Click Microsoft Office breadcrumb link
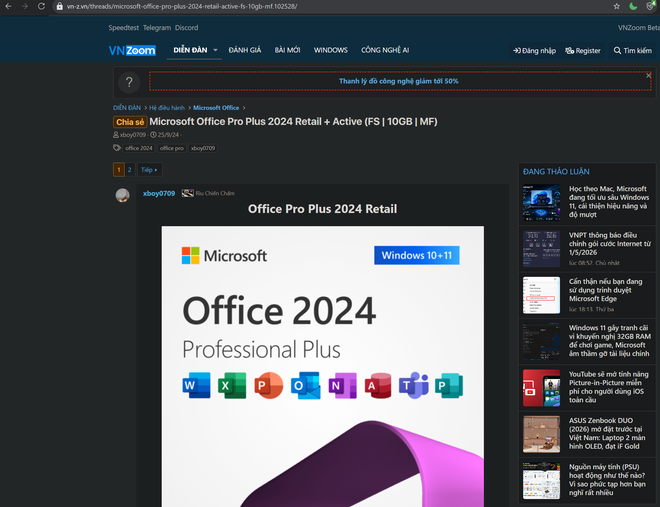 point(216,108)
